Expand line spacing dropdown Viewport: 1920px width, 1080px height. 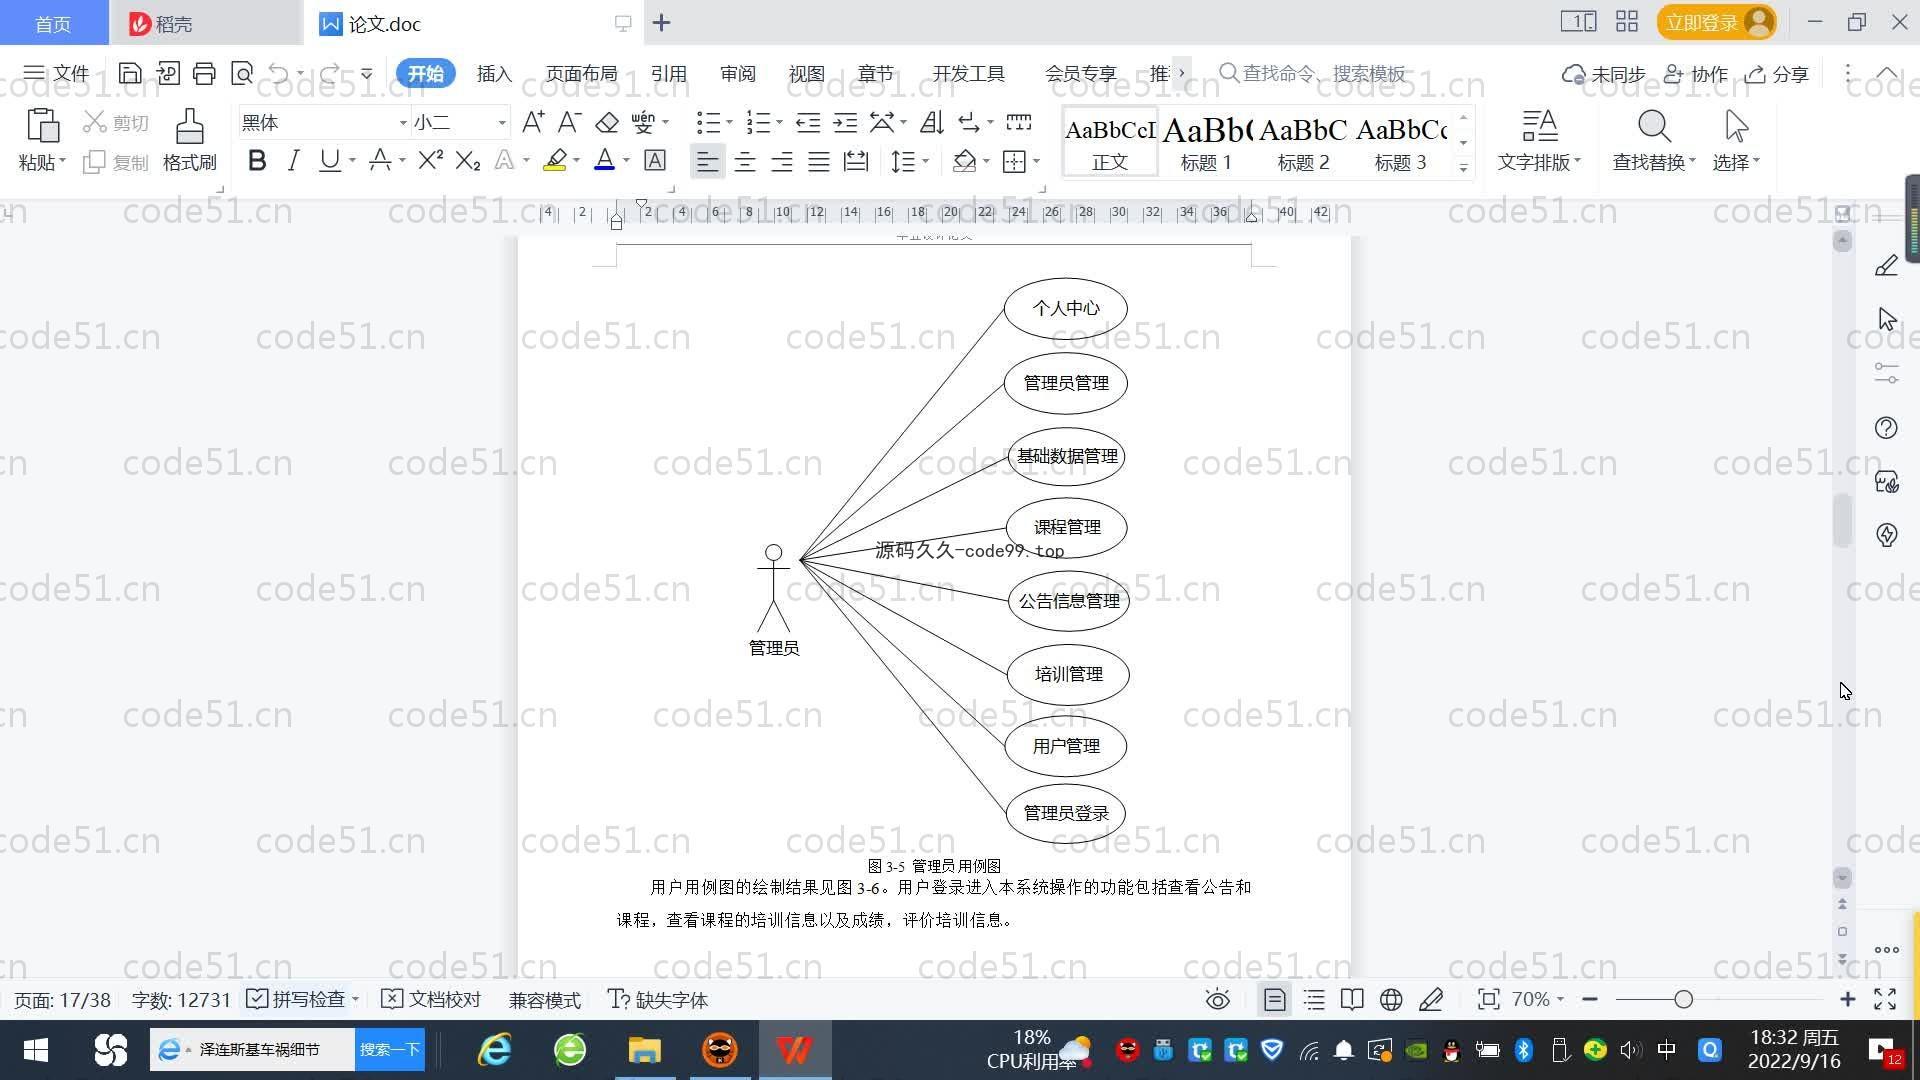pos(926,161)
